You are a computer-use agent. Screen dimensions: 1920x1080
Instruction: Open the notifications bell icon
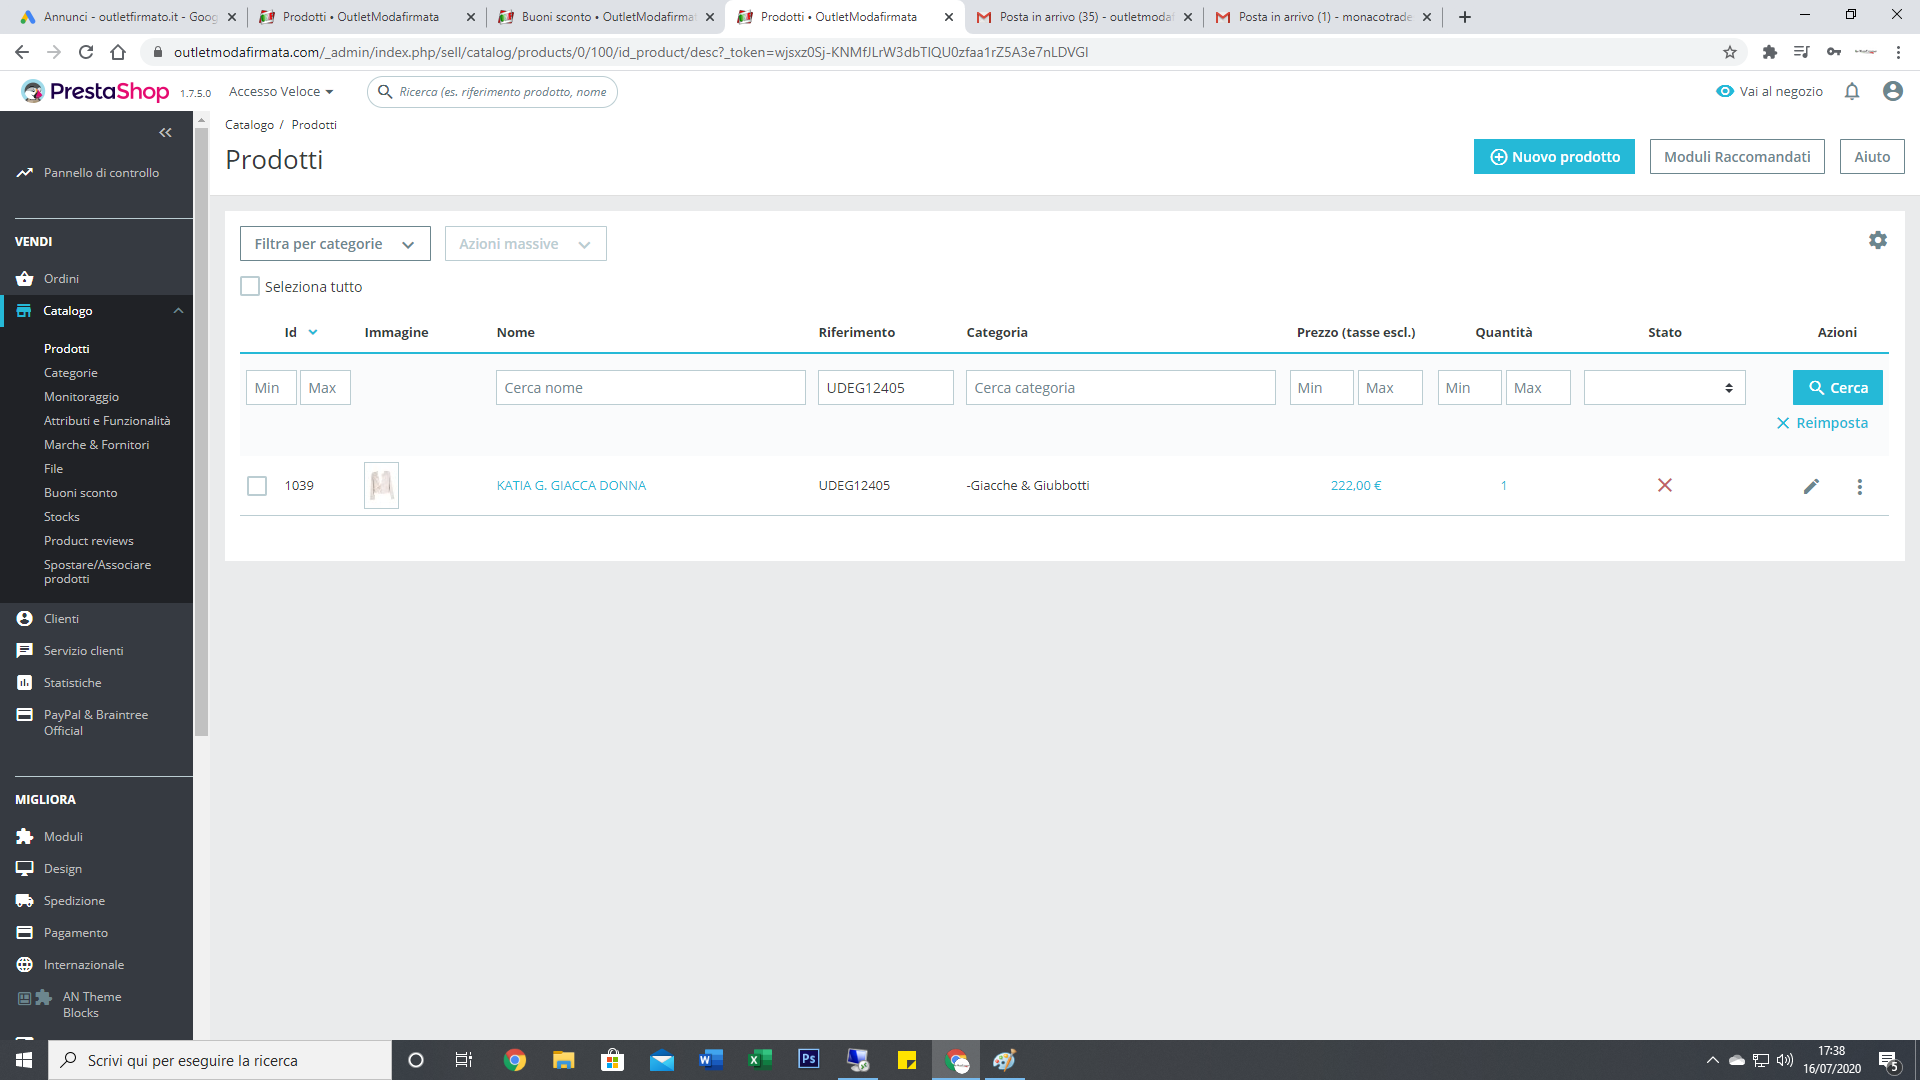[x=1852, y=91]
